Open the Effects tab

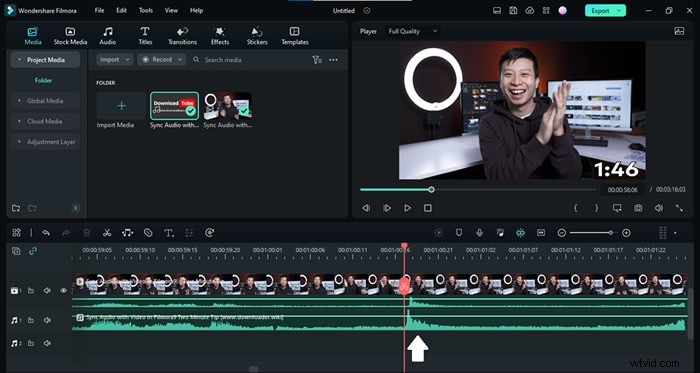click(x=220, y=36)
